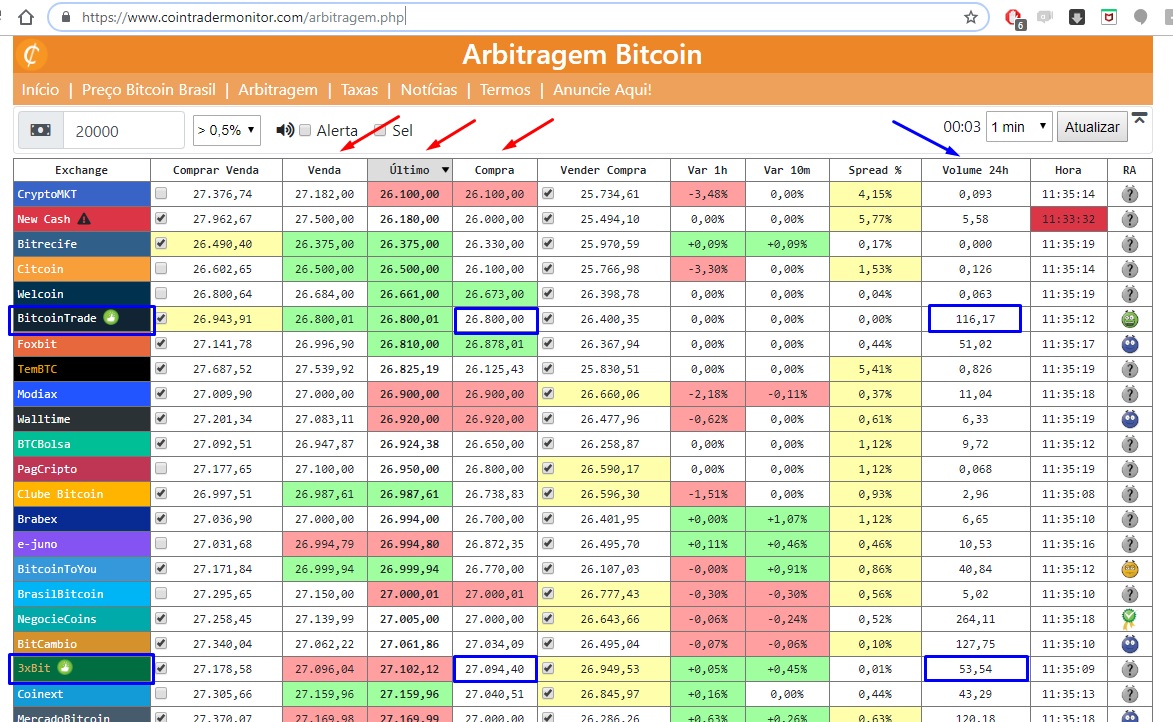Click the RA question icon for Modiax
The image size is (1173, 722).
pos(1130,394)
